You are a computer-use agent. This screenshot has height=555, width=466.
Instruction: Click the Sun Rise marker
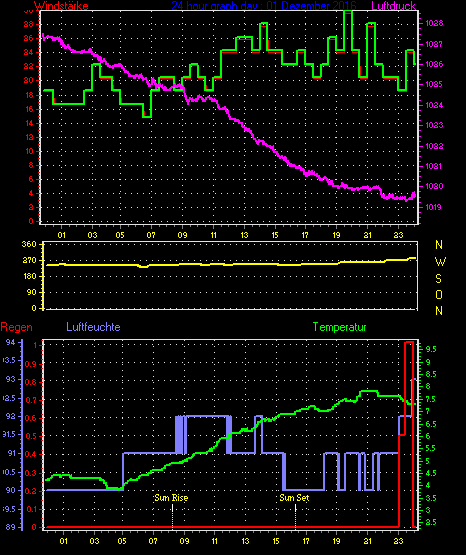click(x=171, y=498)
